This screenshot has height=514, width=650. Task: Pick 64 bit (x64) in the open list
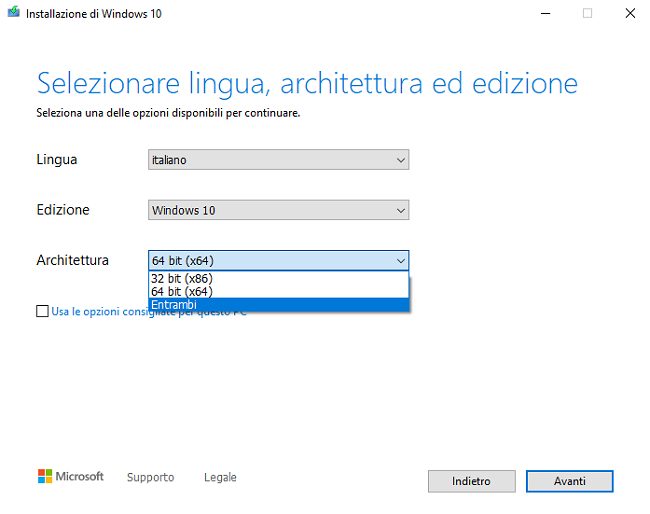coord(181,291)
